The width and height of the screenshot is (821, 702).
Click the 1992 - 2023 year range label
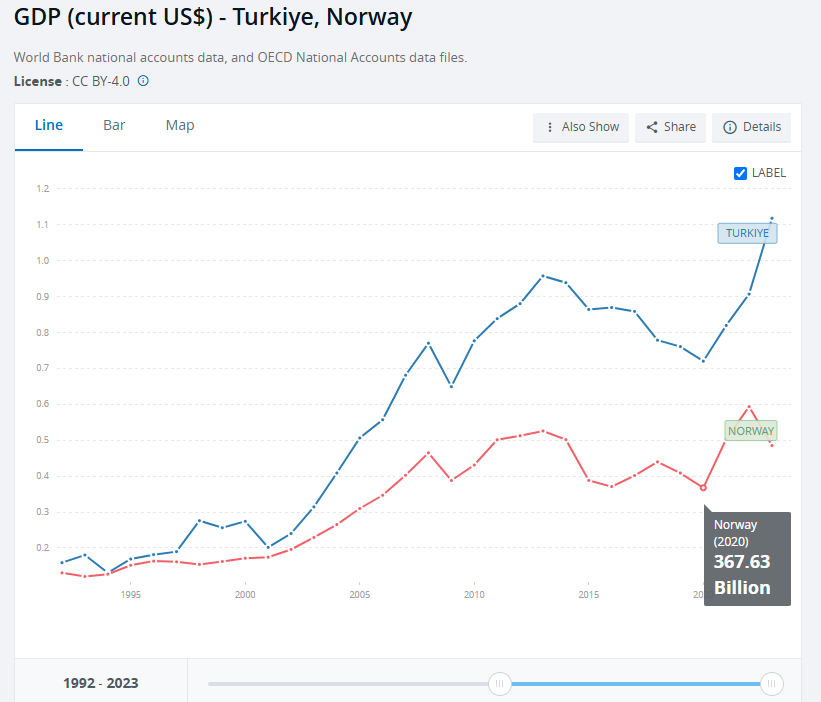pos(101,683)
